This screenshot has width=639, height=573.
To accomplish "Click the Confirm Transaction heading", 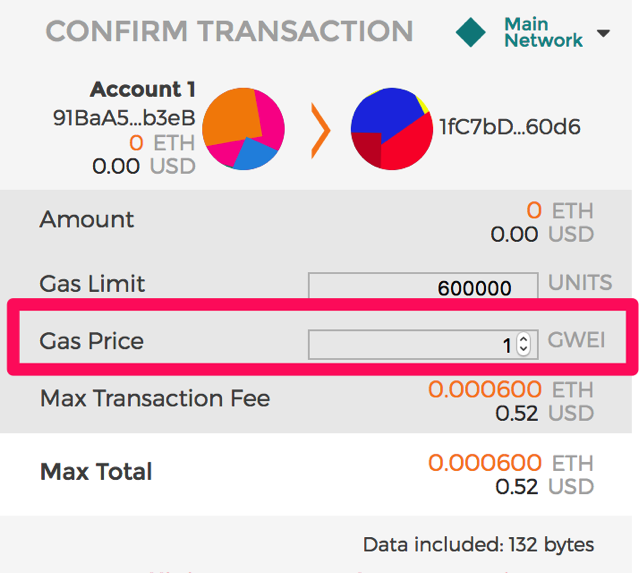I will click(229, 31).
